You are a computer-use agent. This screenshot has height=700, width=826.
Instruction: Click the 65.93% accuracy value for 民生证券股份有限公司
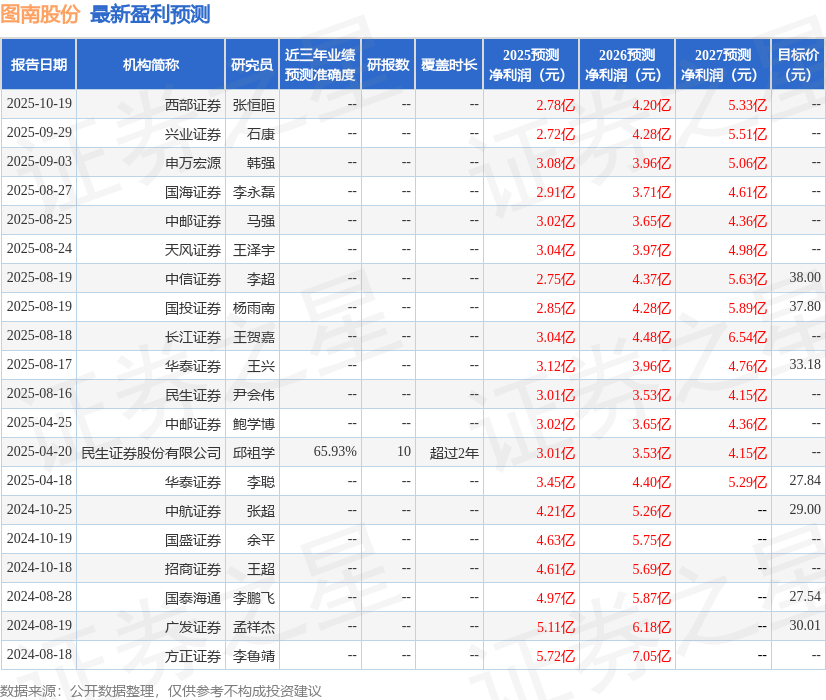pos(333,452)
